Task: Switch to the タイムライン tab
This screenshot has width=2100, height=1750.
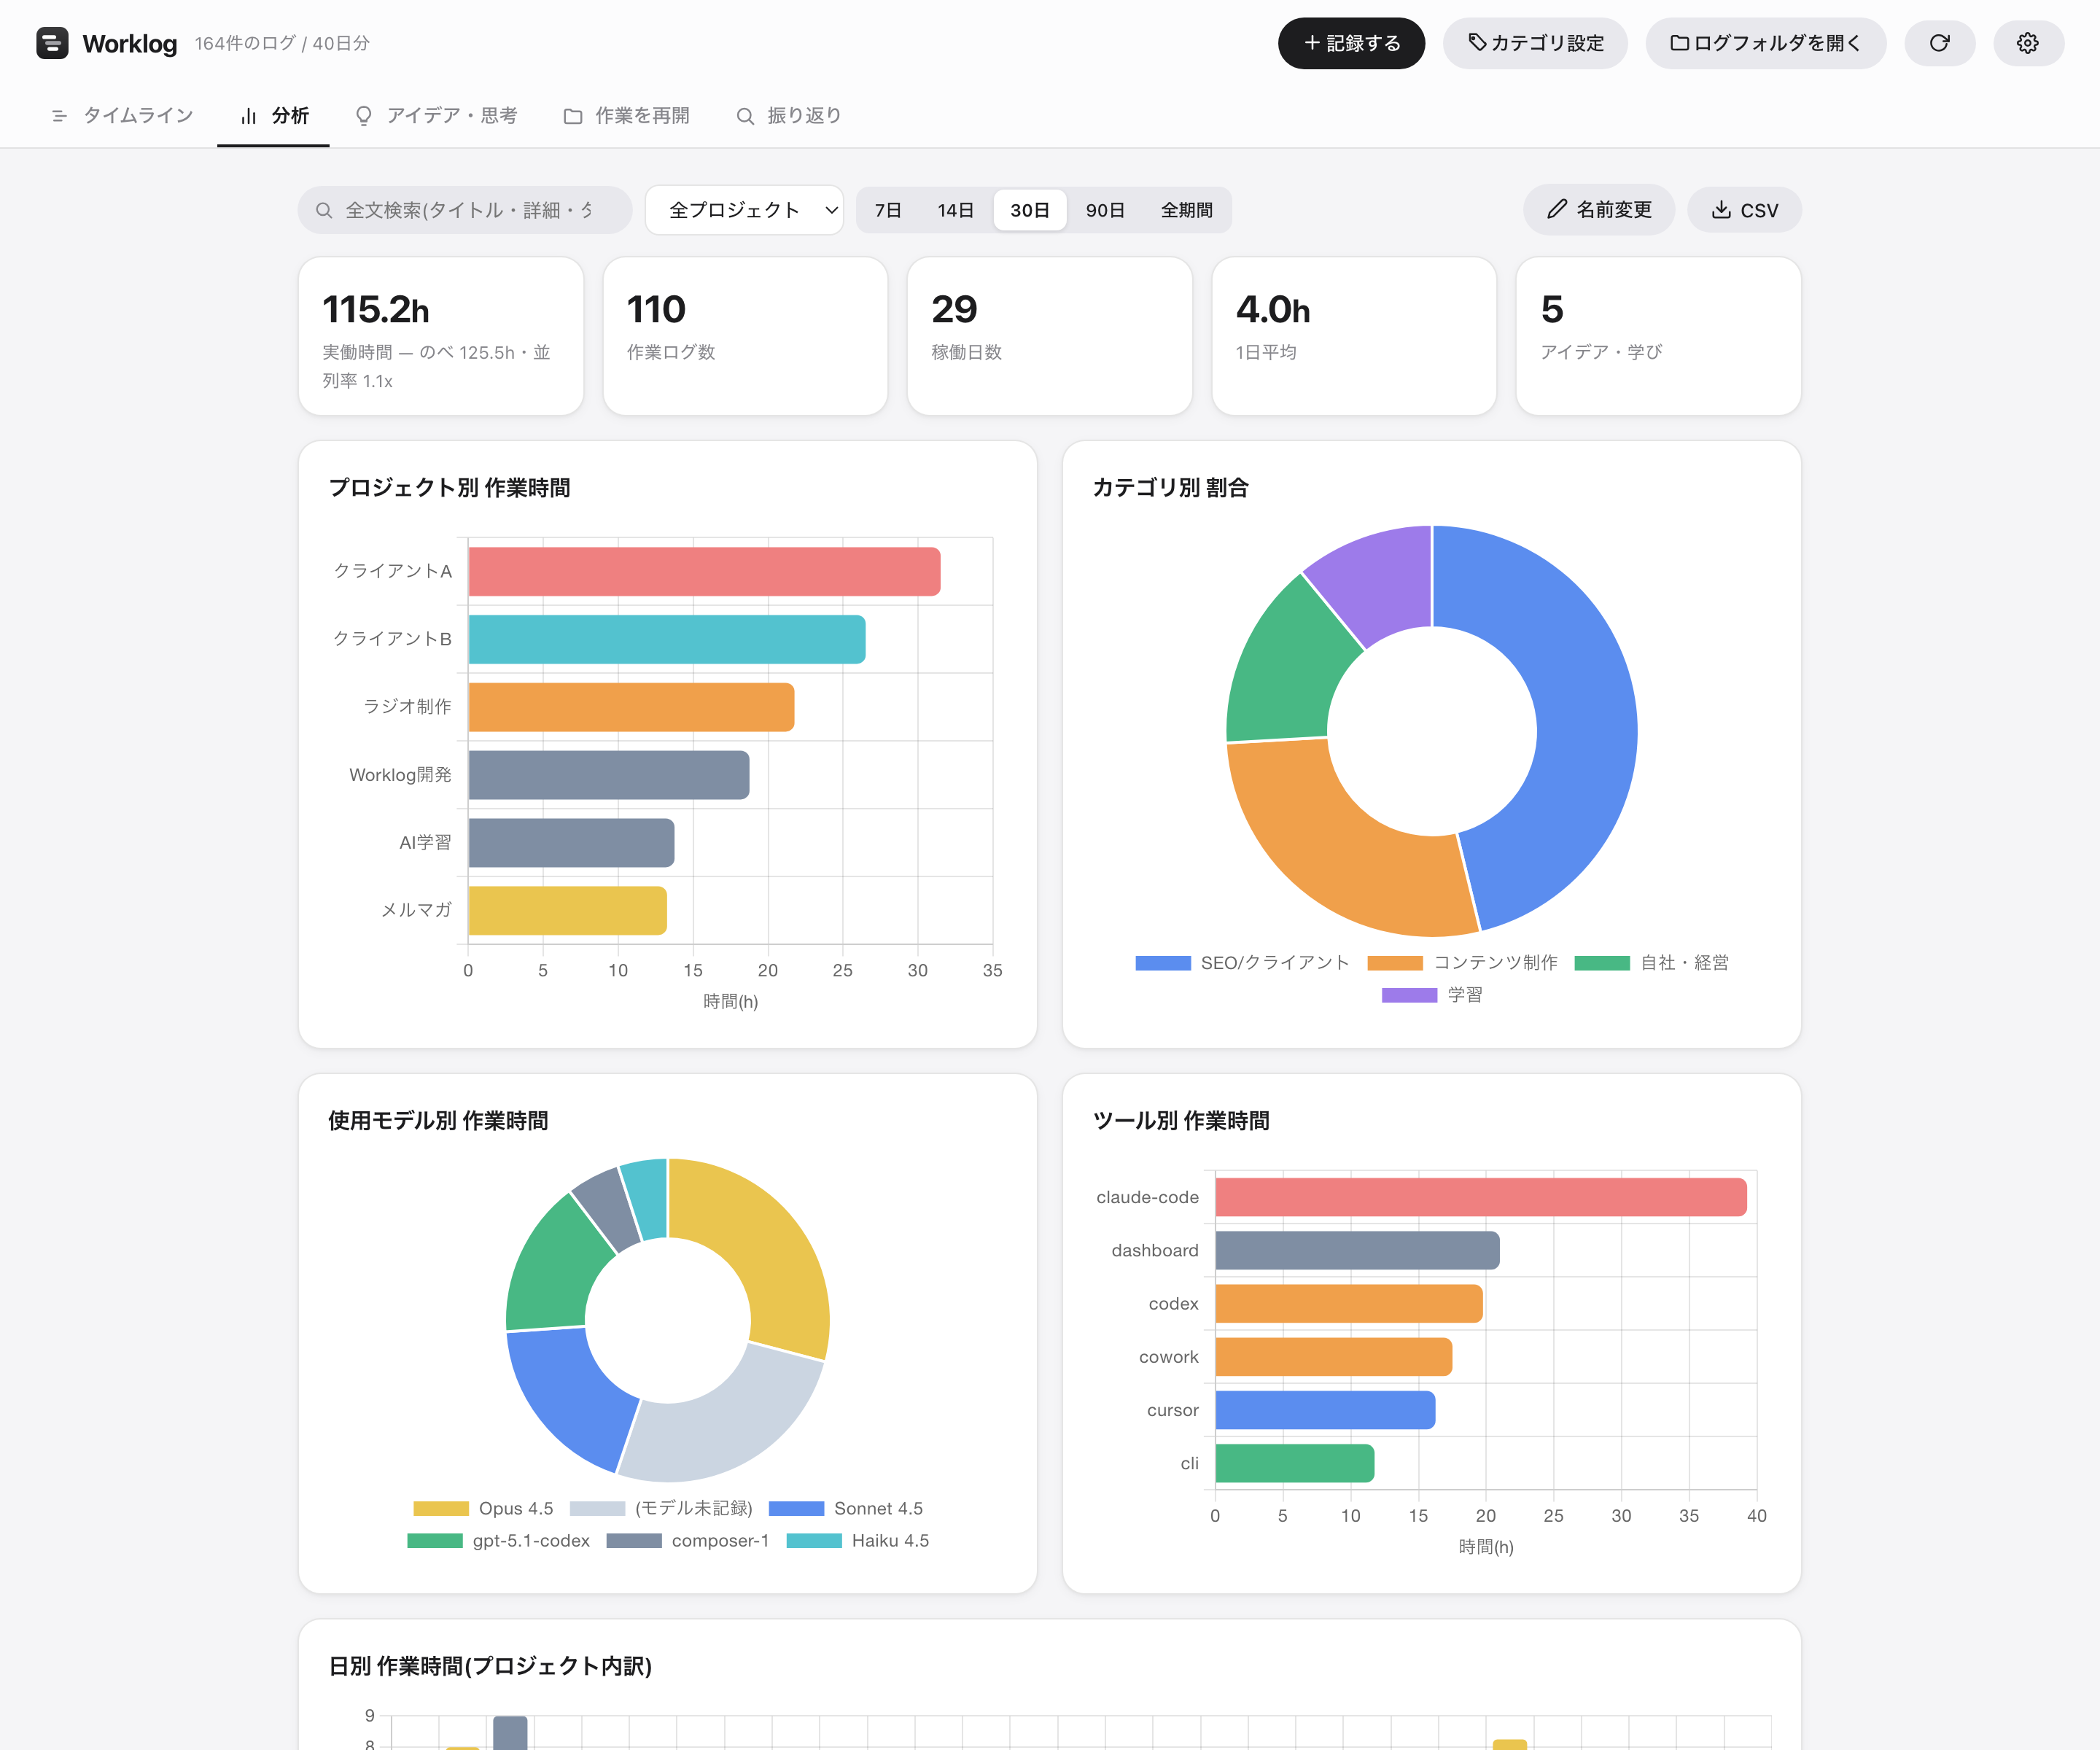Action: point(122,116)
